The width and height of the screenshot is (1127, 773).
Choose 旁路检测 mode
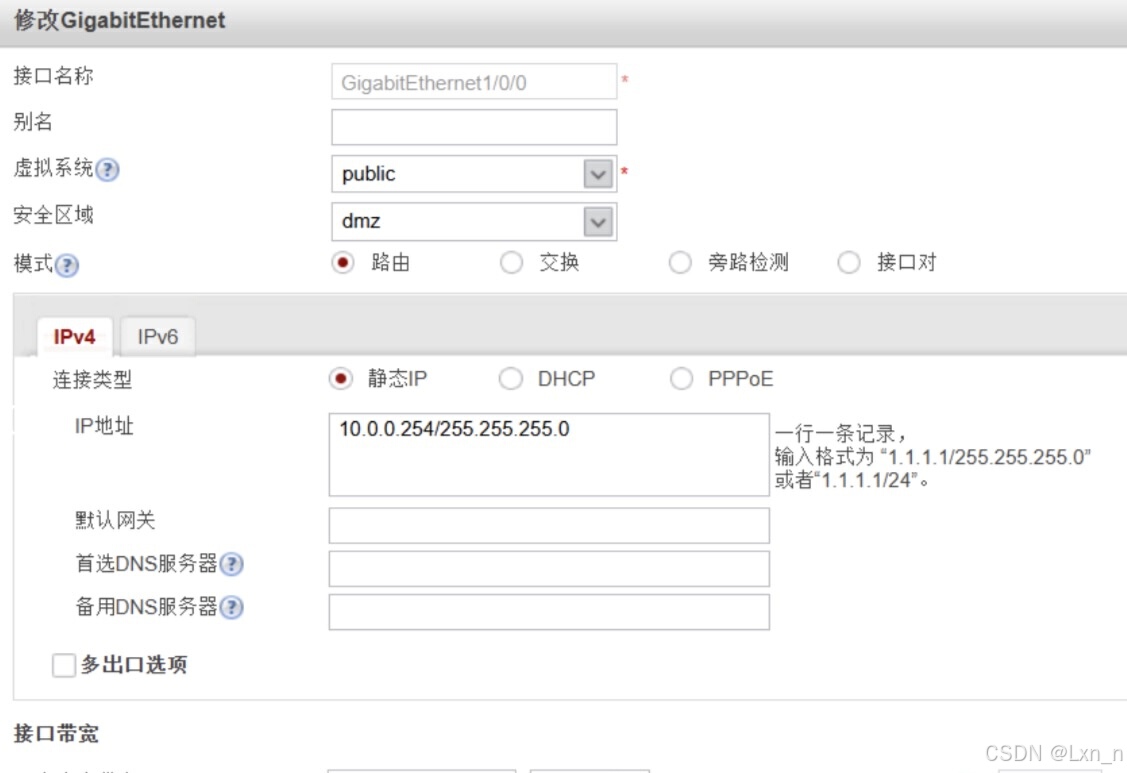680,263
